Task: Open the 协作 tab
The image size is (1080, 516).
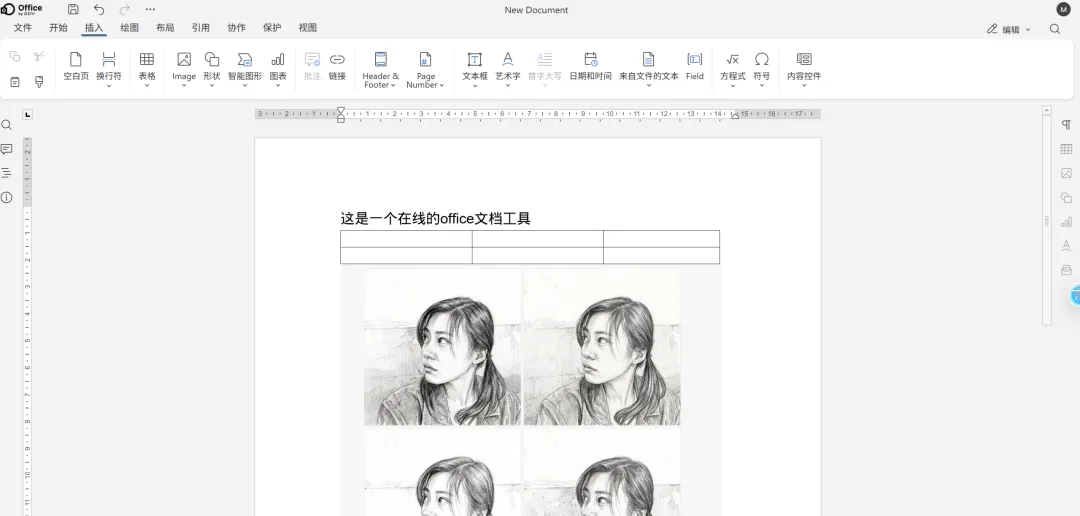Action: (x=236, y=28)
